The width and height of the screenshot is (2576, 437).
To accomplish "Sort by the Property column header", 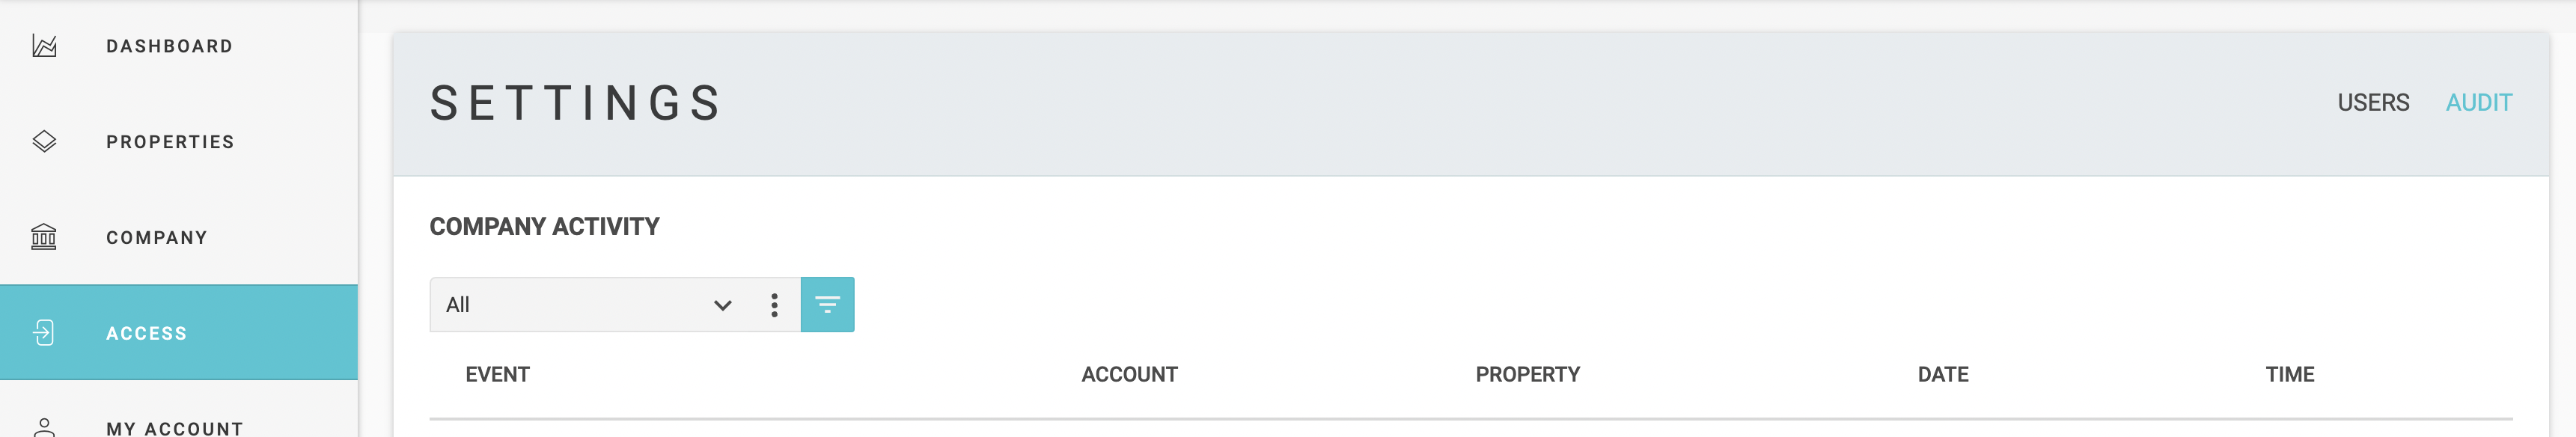I will tap(1527, 374).
